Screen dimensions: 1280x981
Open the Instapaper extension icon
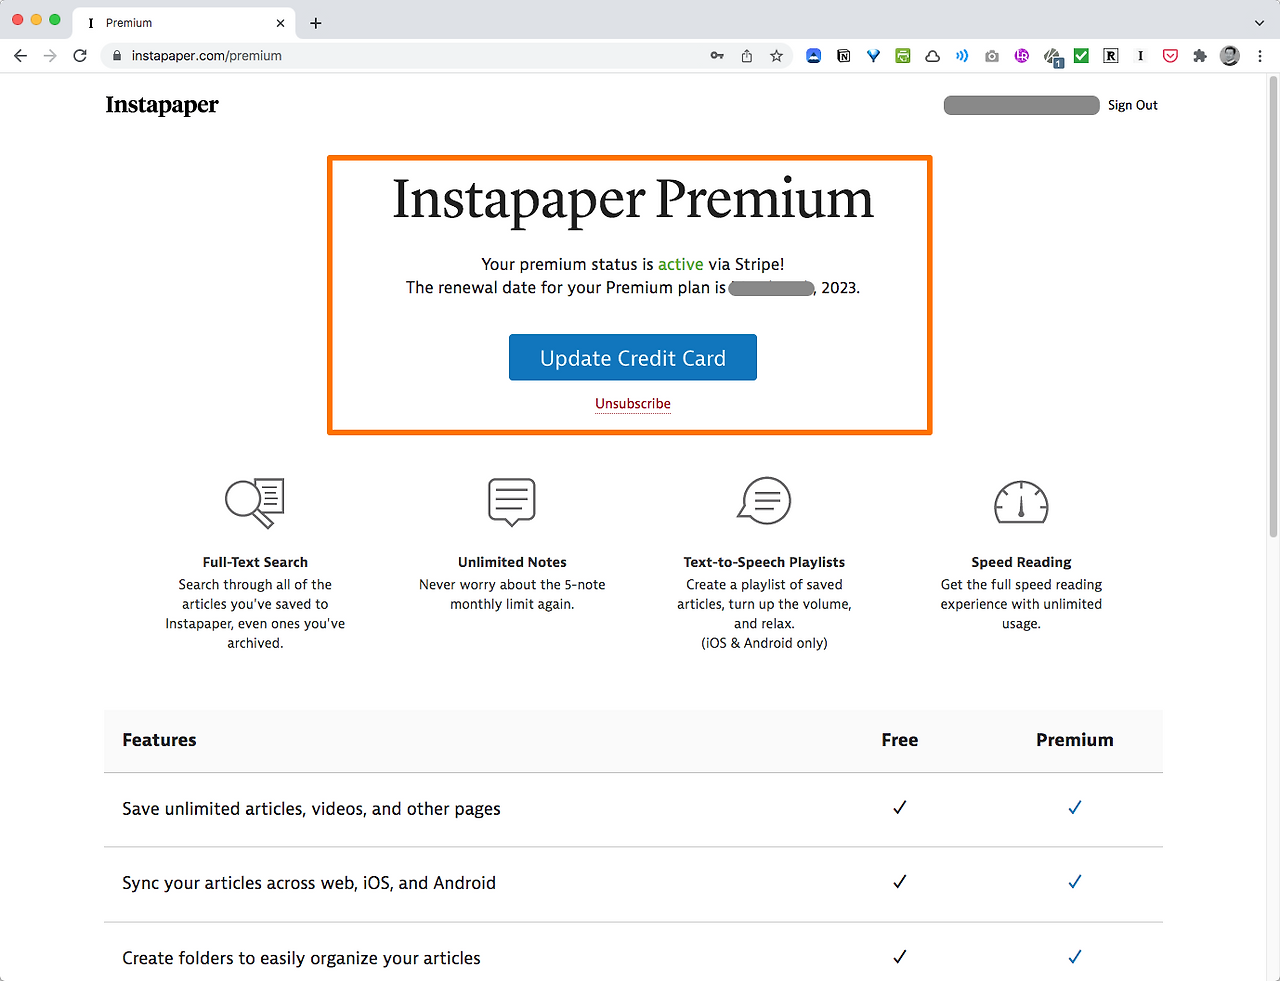[1140, 56]
